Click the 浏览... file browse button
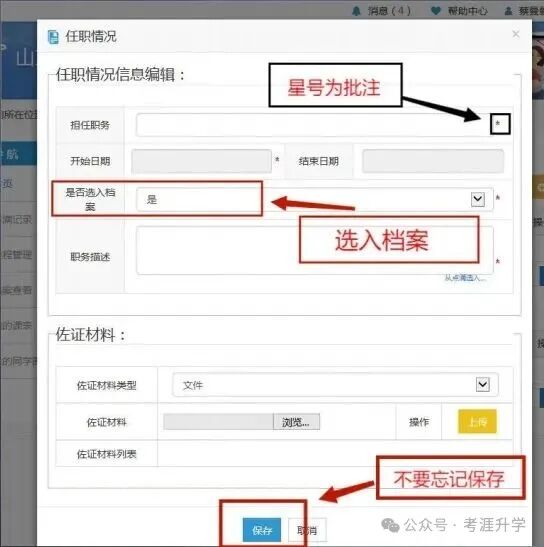 (x=296, y=422)
